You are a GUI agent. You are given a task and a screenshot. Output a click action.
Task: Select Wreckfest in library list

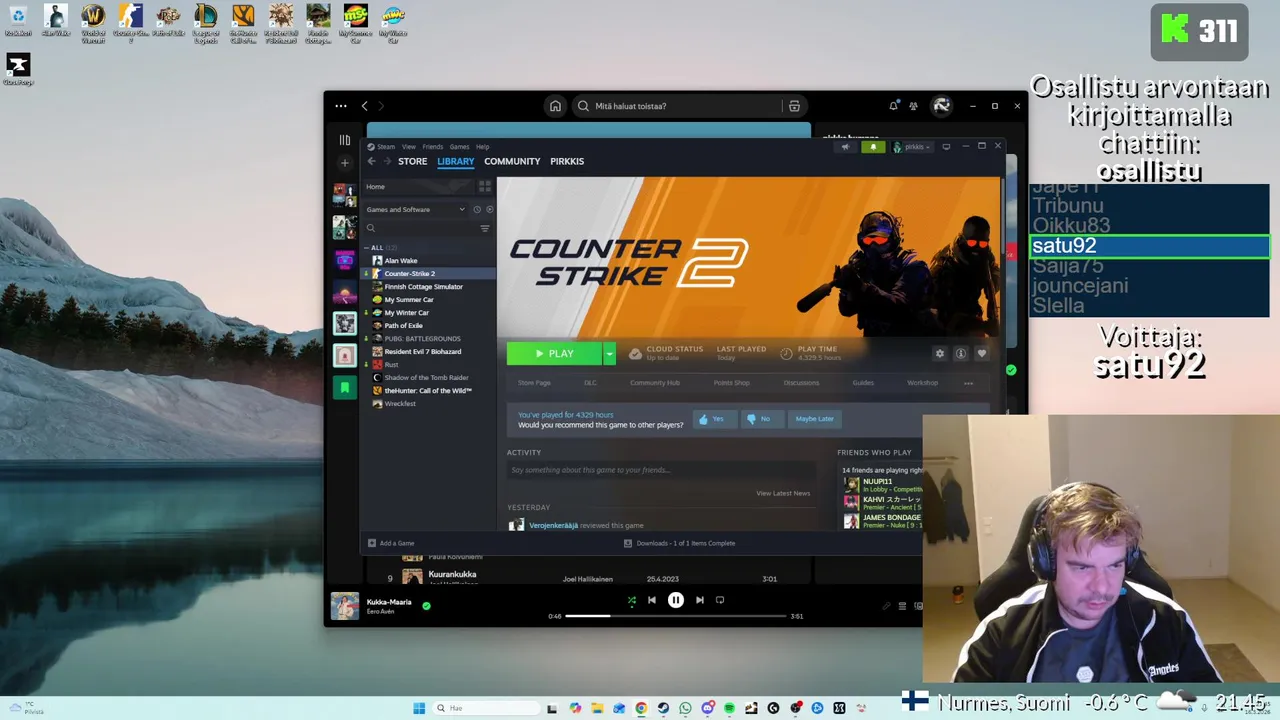400,403
